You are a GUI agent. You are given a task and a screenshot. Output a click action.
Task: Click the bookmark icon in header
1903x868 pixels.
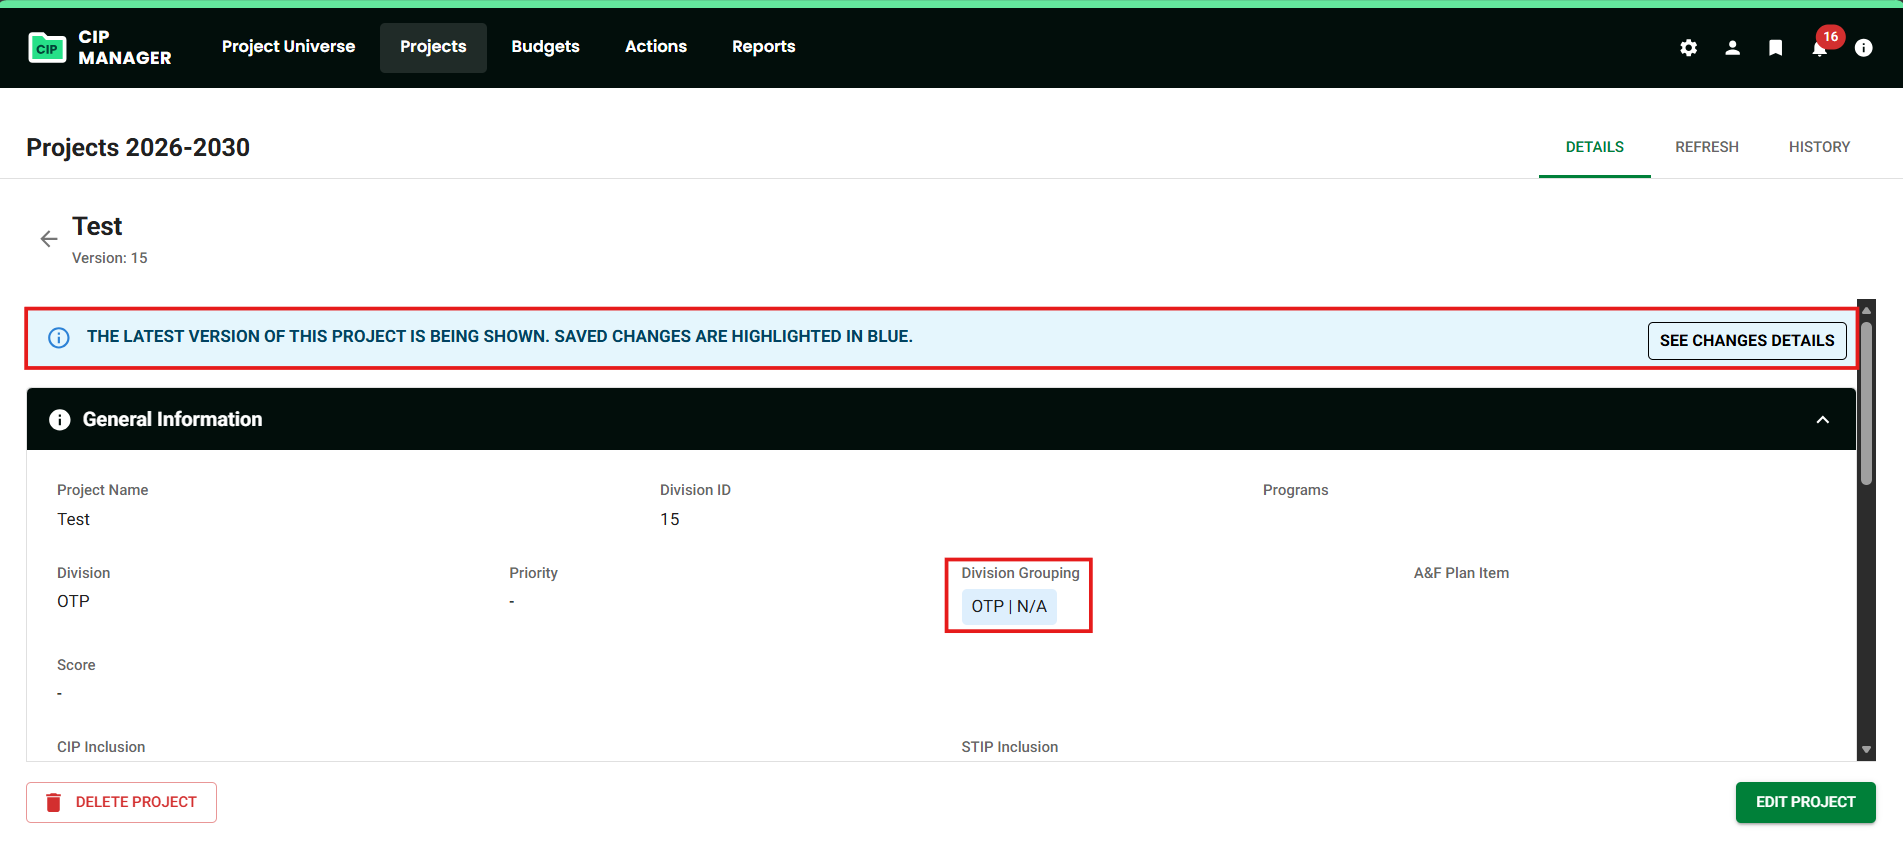click(1775, 48)
